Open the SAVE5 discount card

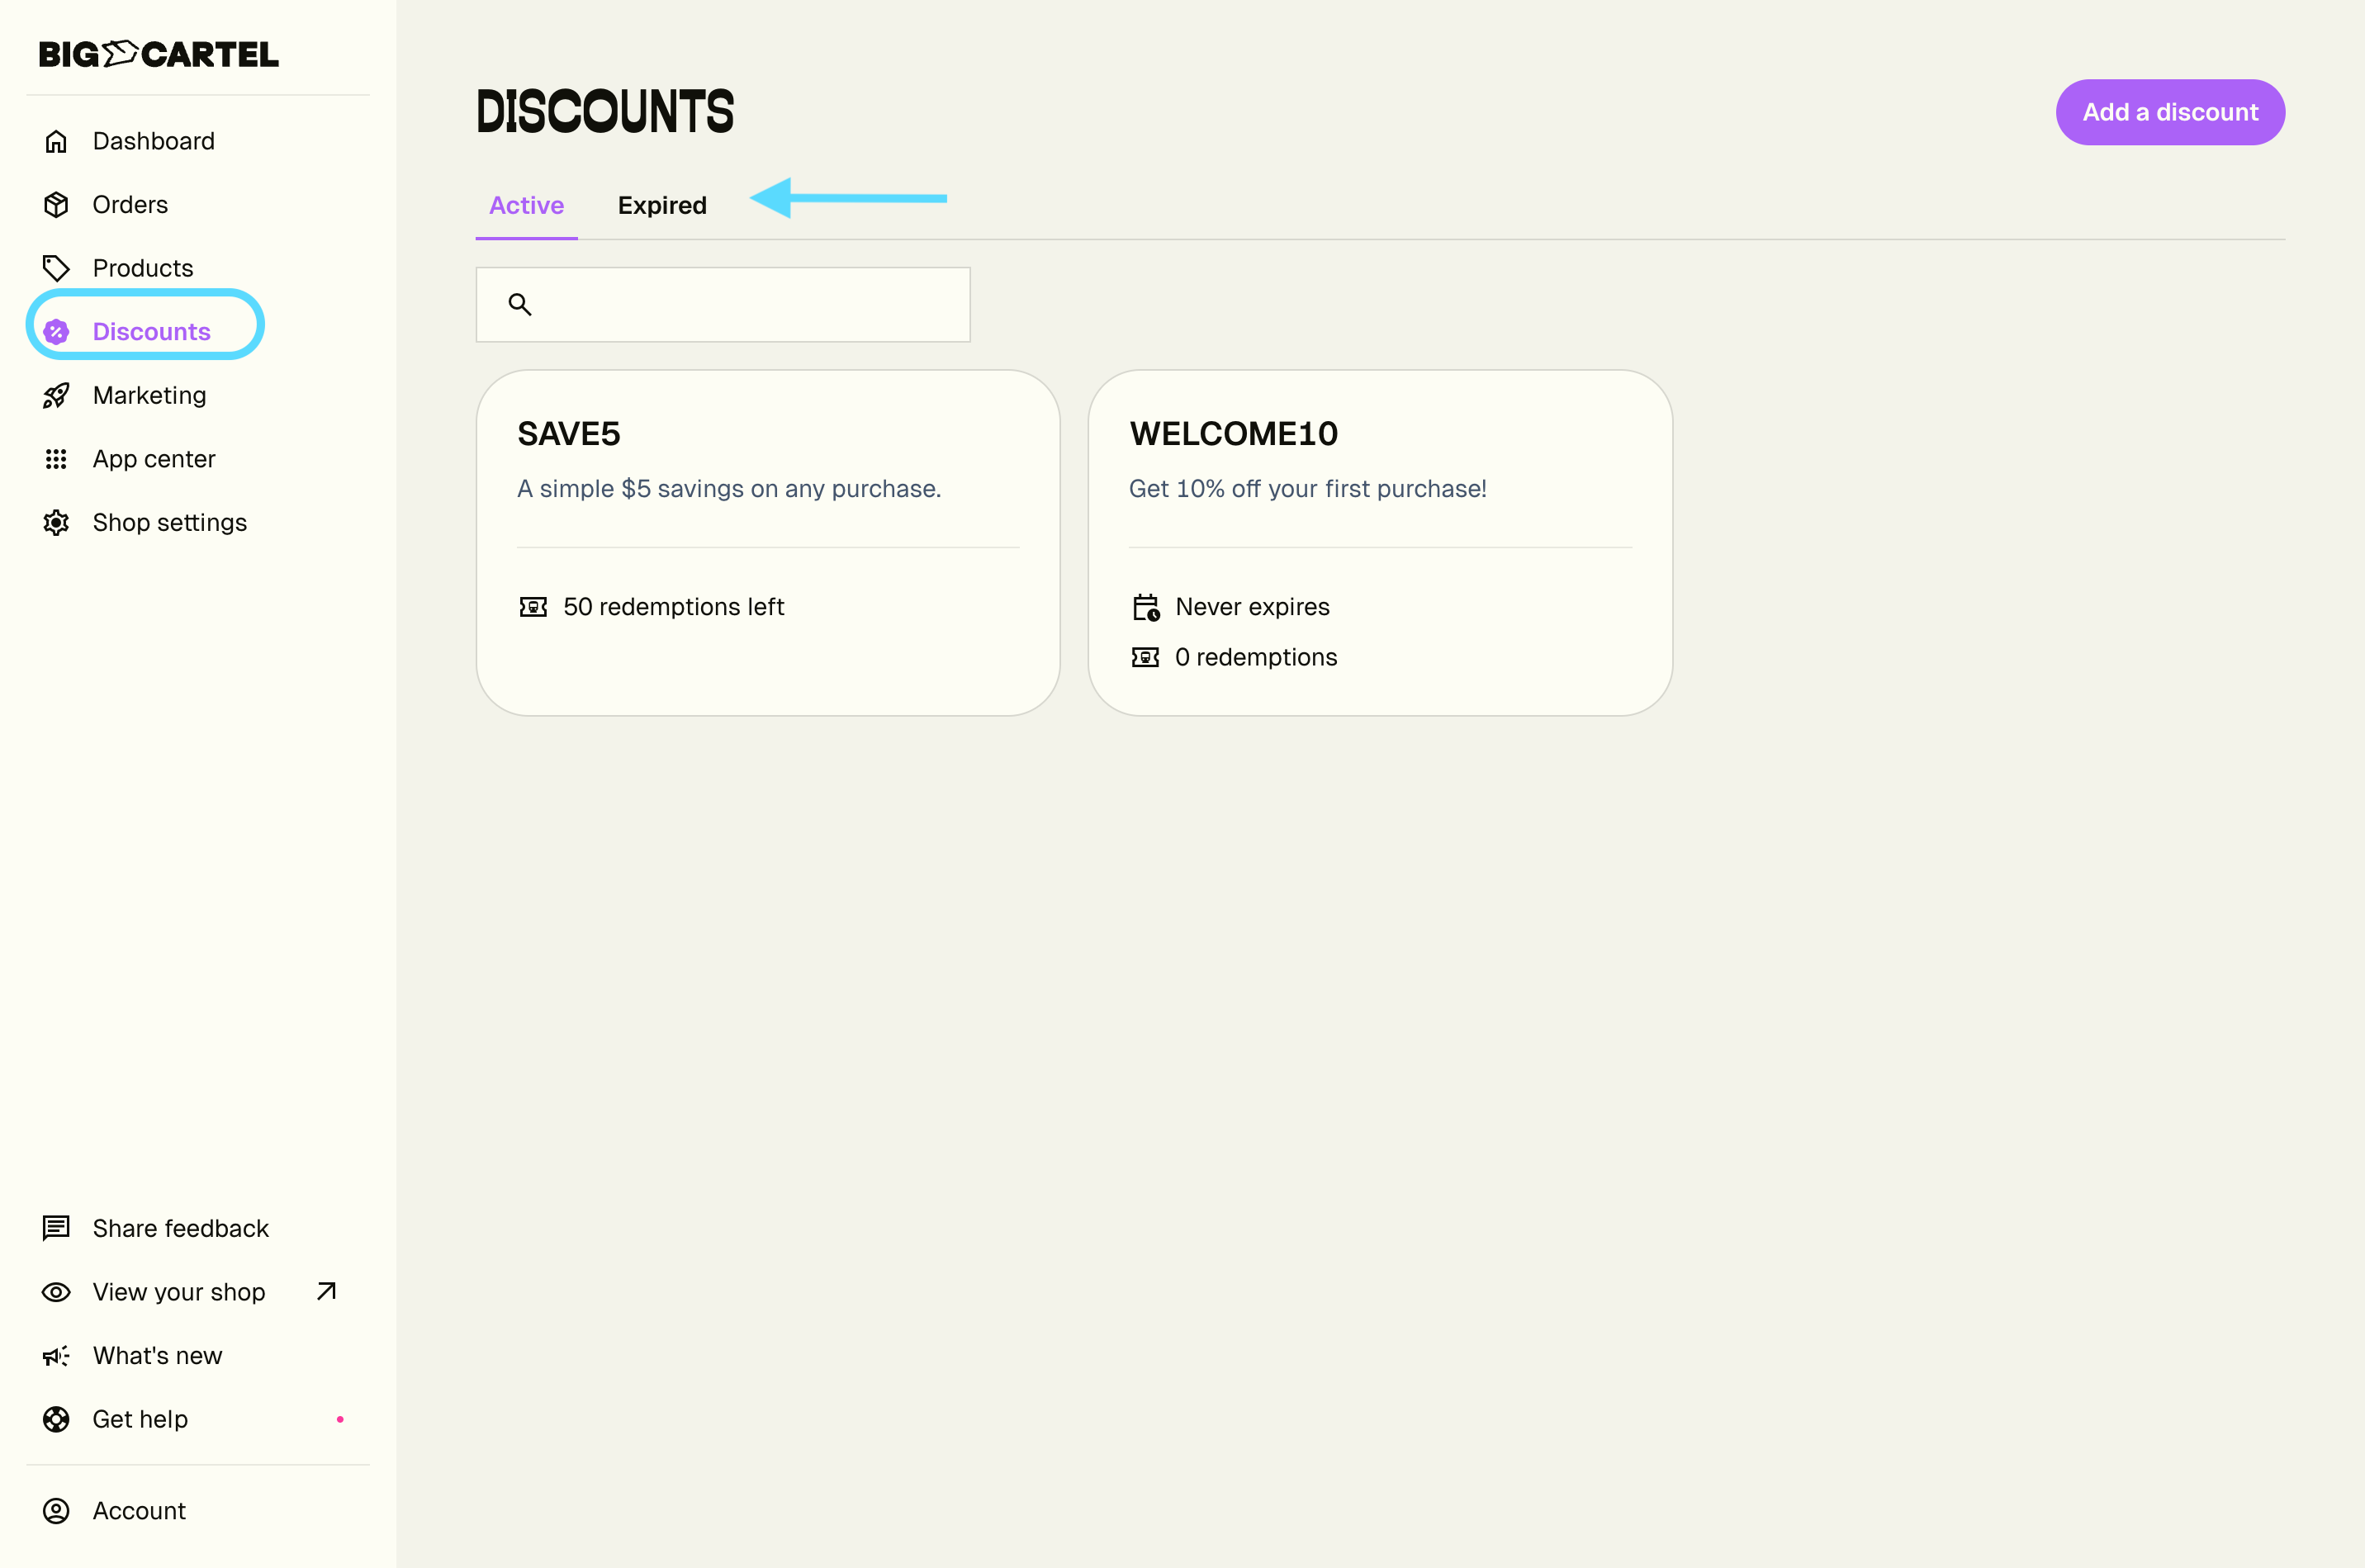(767, 542)
